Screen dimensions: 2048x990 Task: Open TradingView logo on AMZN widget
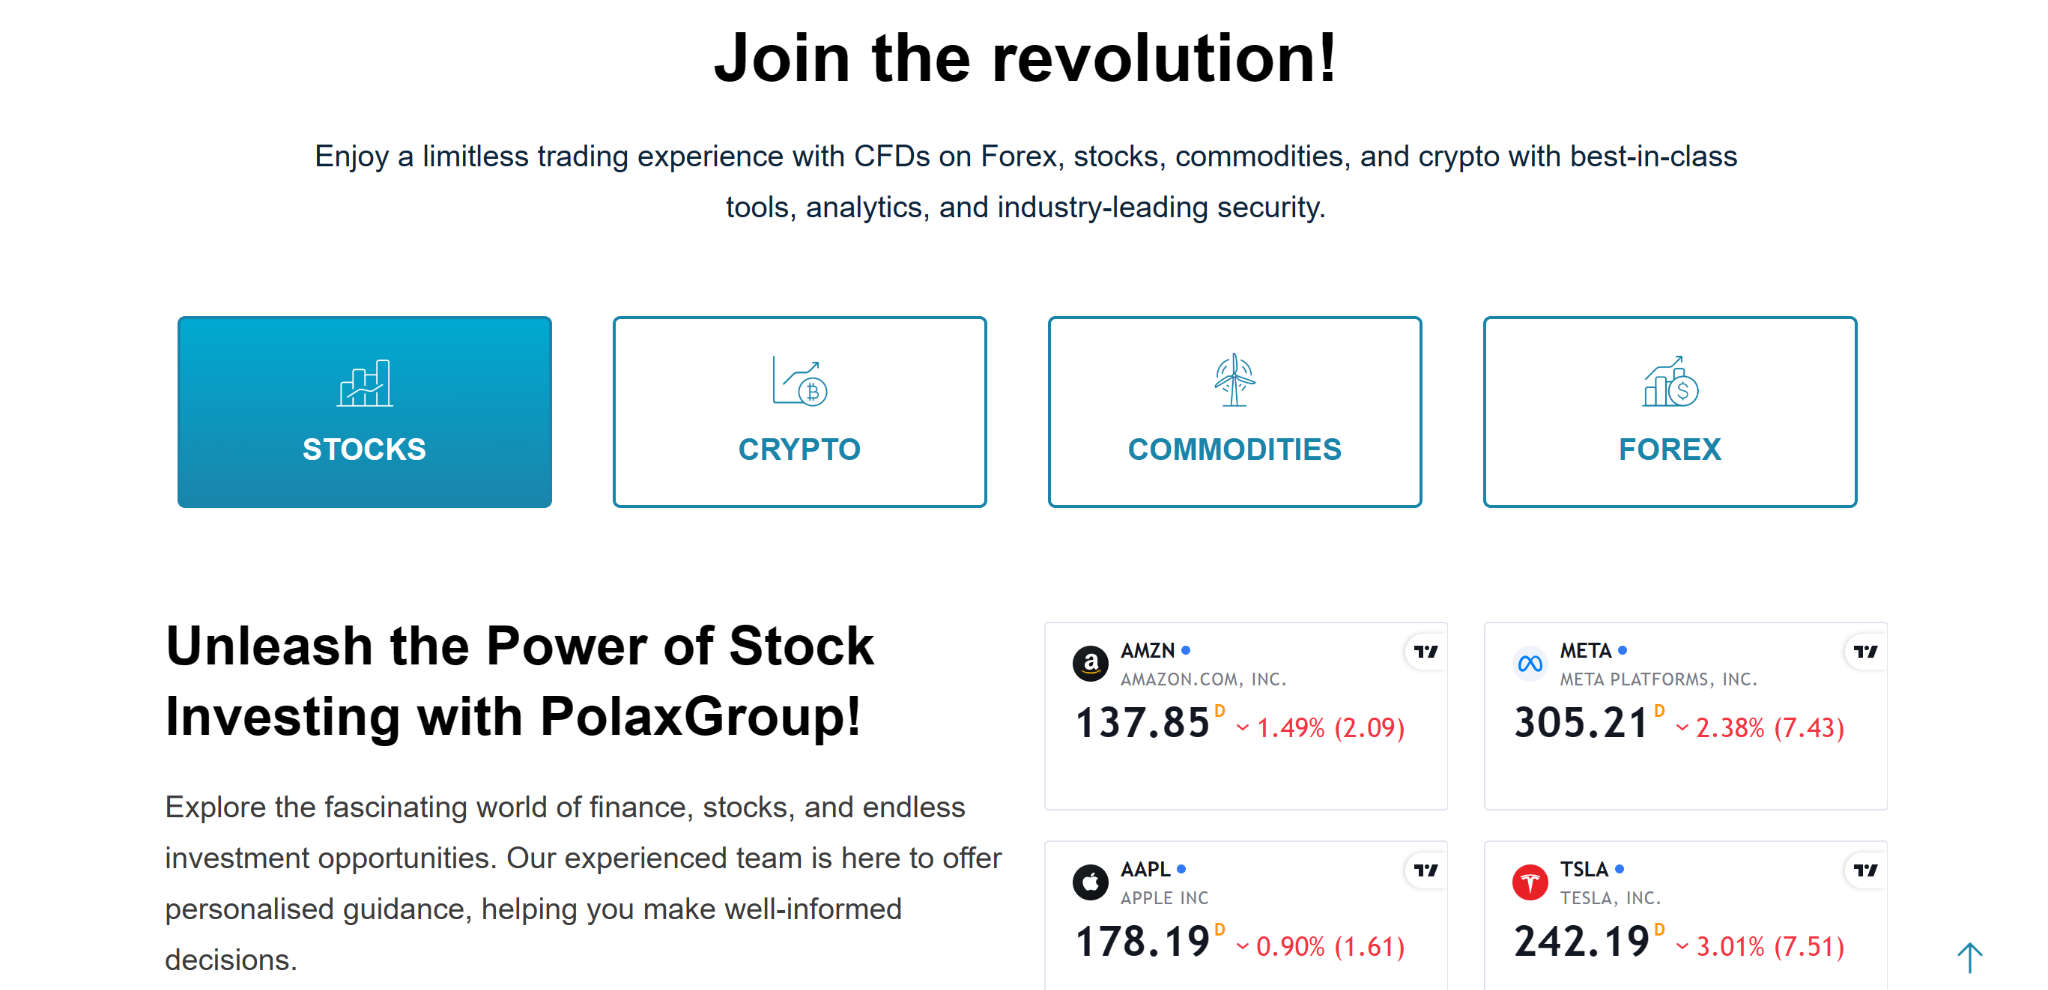(x=1425, y=652)
